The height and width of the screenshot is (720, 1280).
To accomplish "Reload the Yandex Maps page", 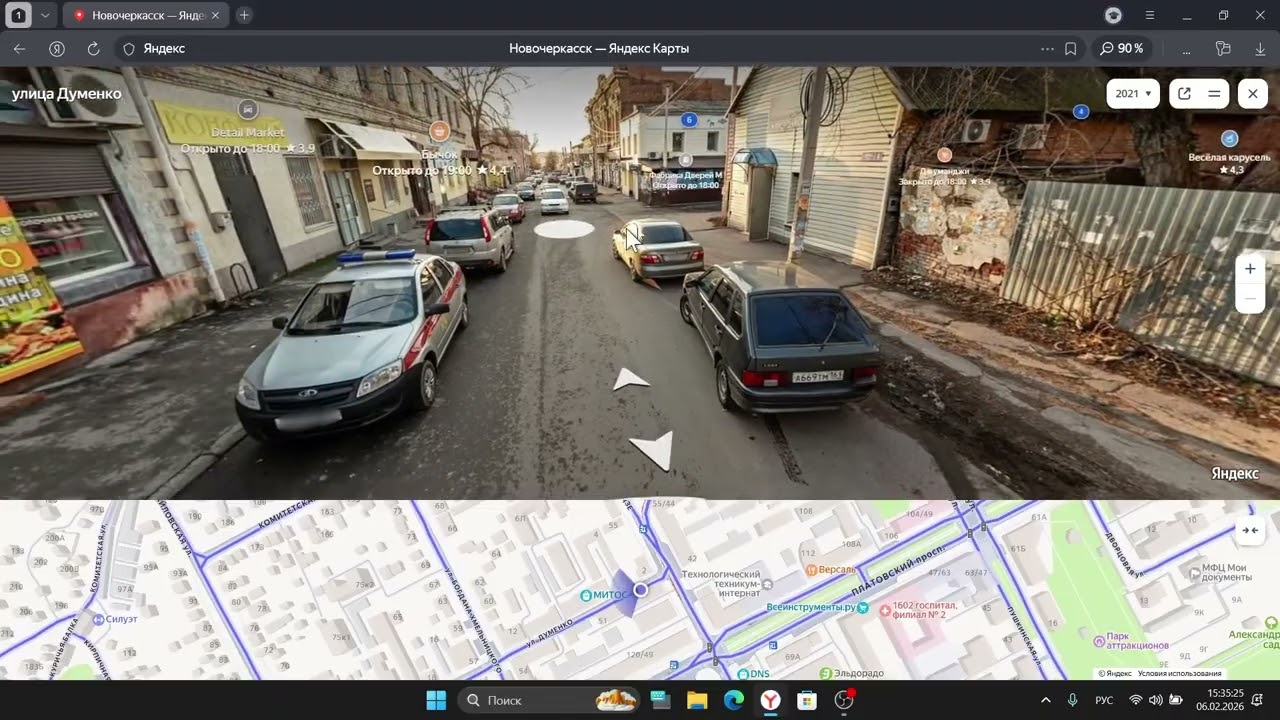I will [x=93, y=48].
